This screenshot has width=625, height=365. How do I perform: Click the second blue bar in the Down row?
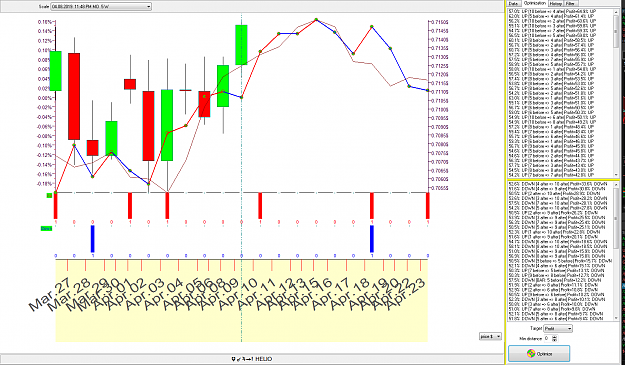pos(372,239)
